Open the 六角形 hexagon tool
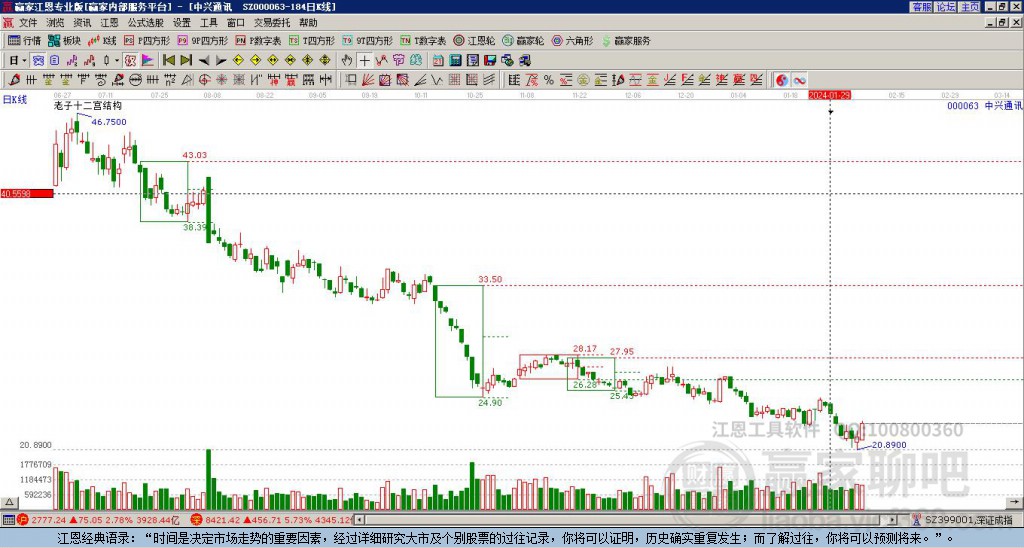 pyautogui.click(x=572, y=40)
